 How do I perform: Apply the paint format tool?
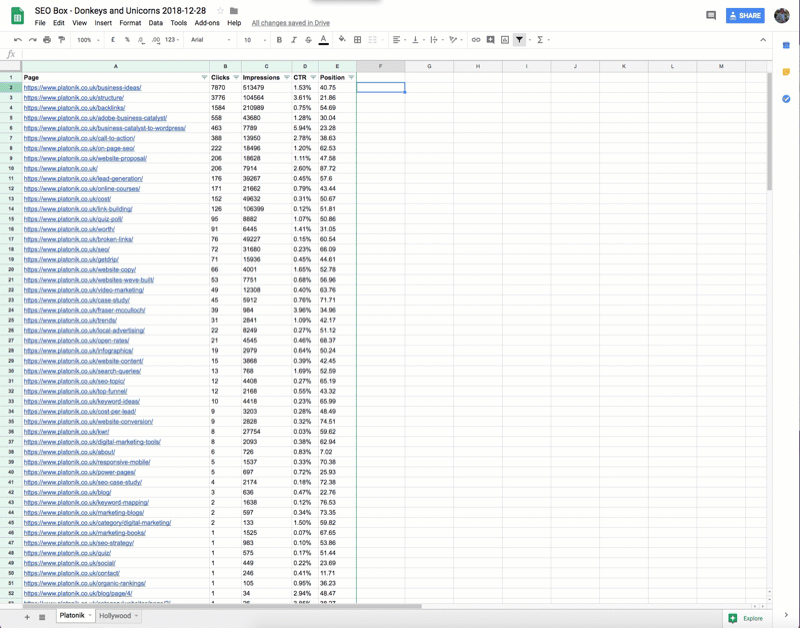tap(61, 40)
